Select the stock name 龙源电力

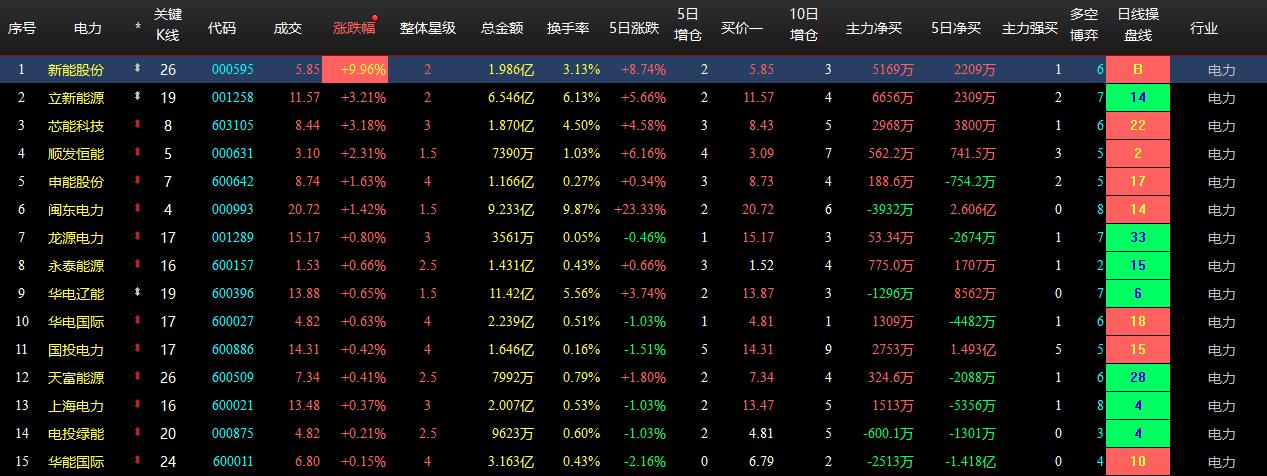(x=75, y=238)
